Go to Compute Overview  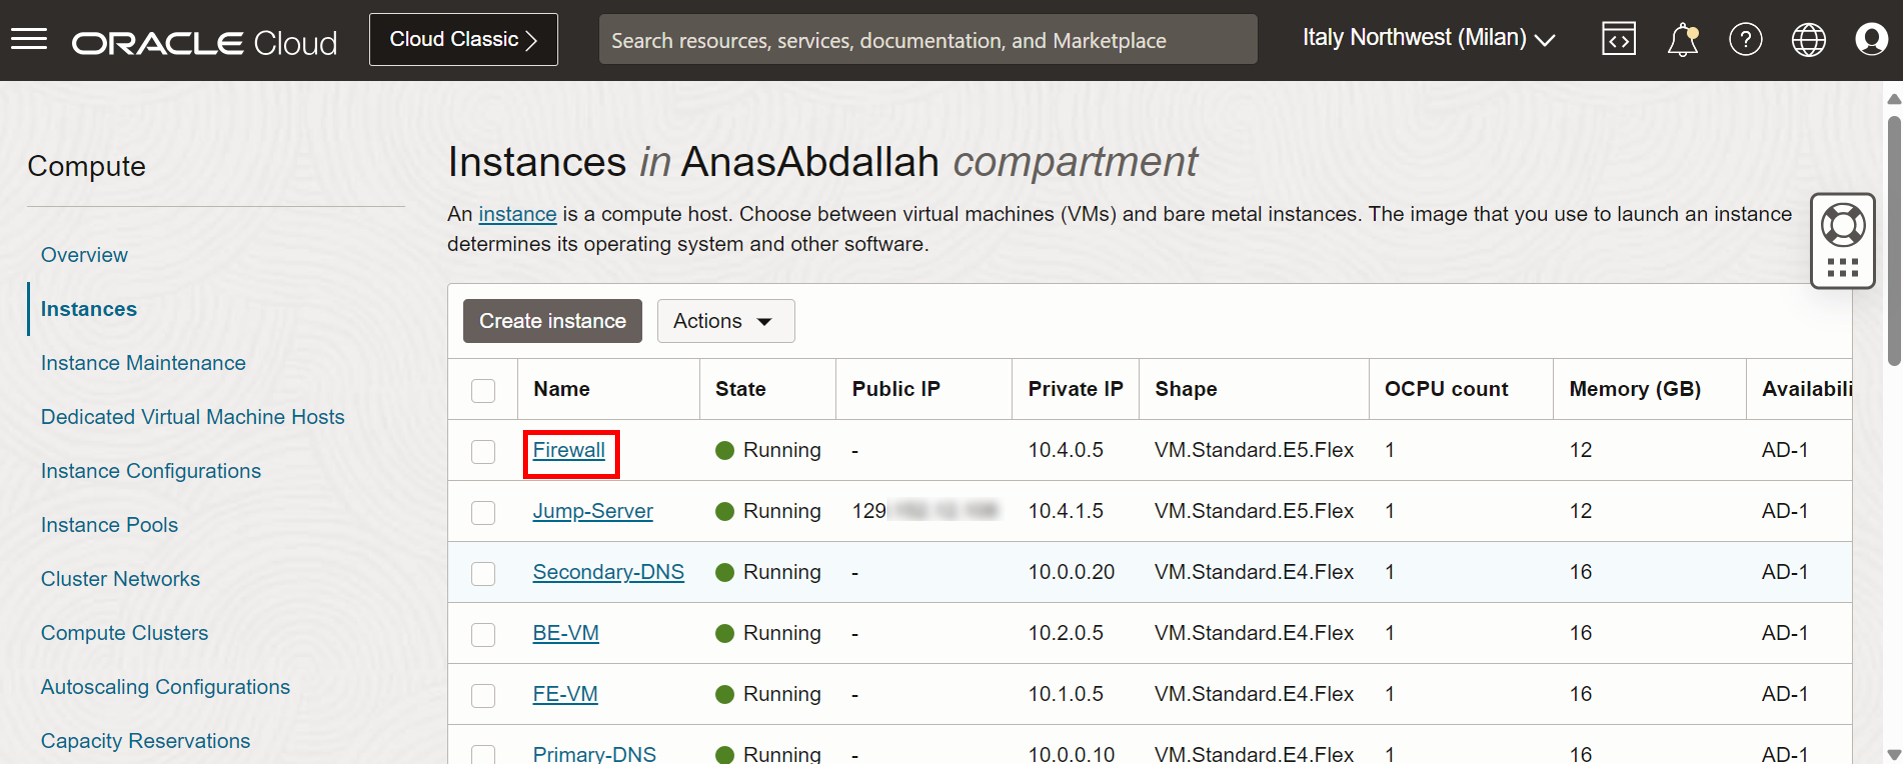coord(84,255)
